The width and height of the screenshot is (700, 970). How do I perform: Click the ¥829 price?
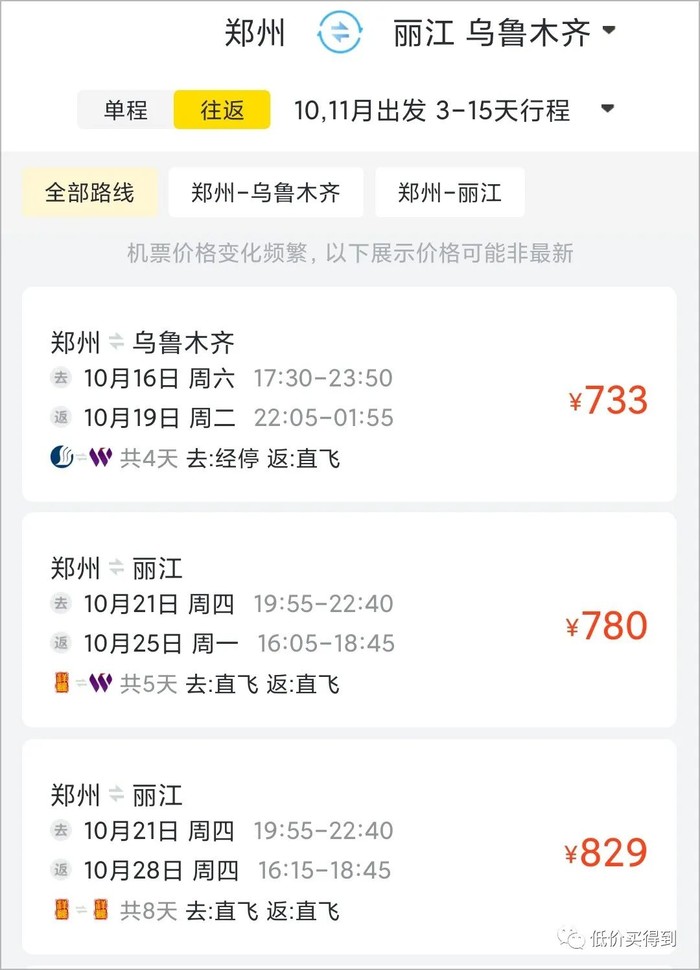point(607,853)
